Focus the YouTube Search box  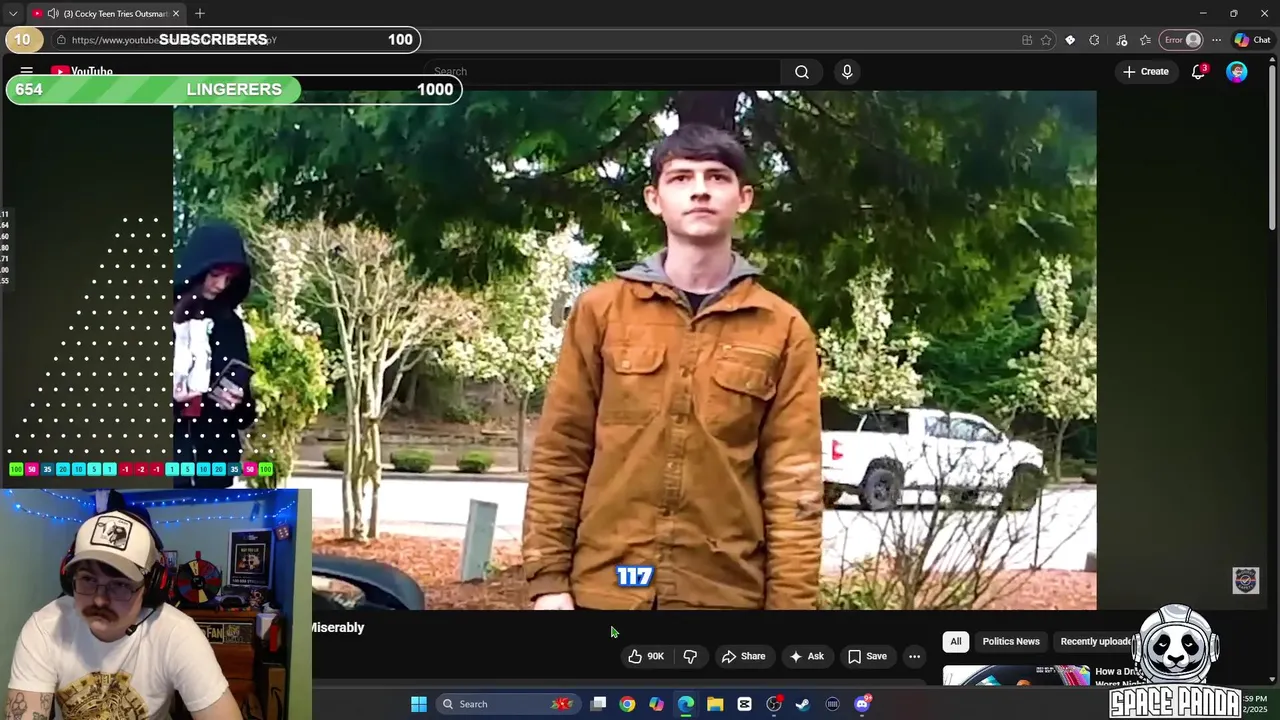click(x=605, y=72)
